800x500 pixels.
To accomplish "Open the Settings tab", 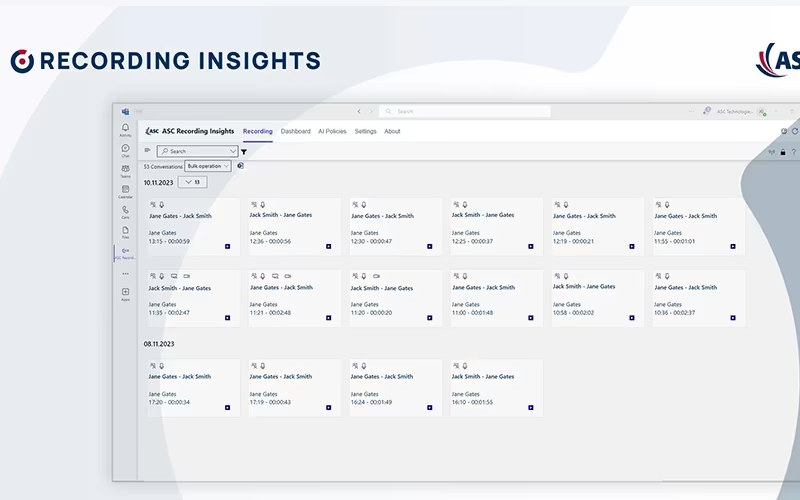I will (365, 131).
